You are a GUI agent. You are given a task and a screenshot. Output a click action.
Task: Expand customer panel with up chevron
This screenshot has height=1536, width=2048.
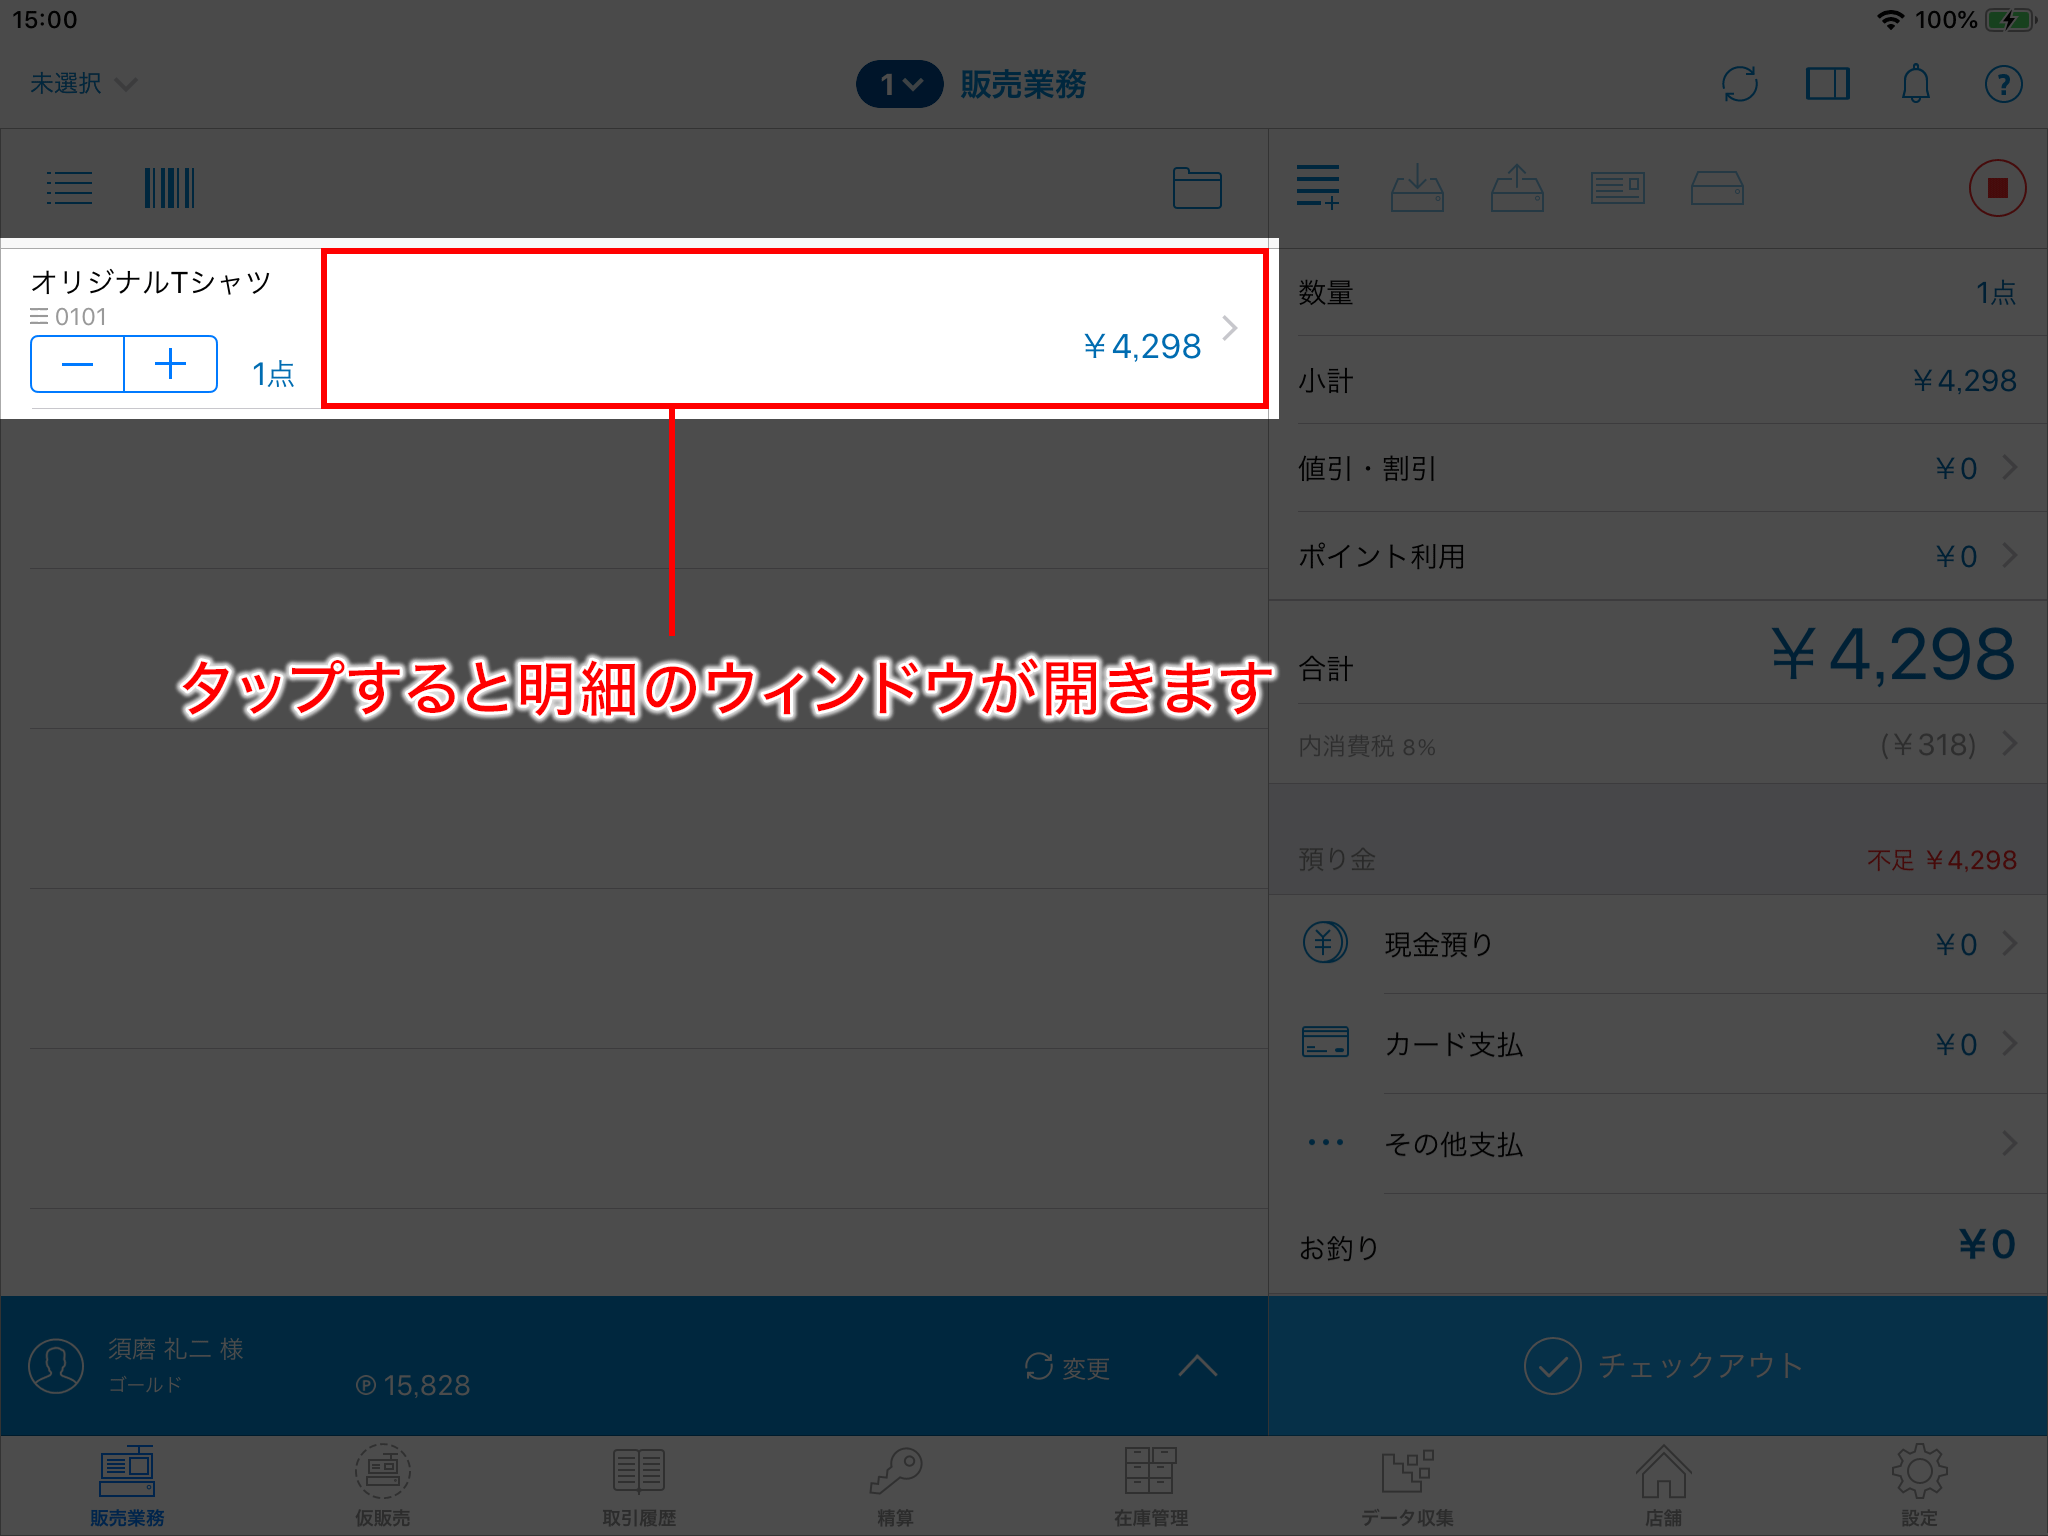pyautogui.click(x=1197, y=1366)
